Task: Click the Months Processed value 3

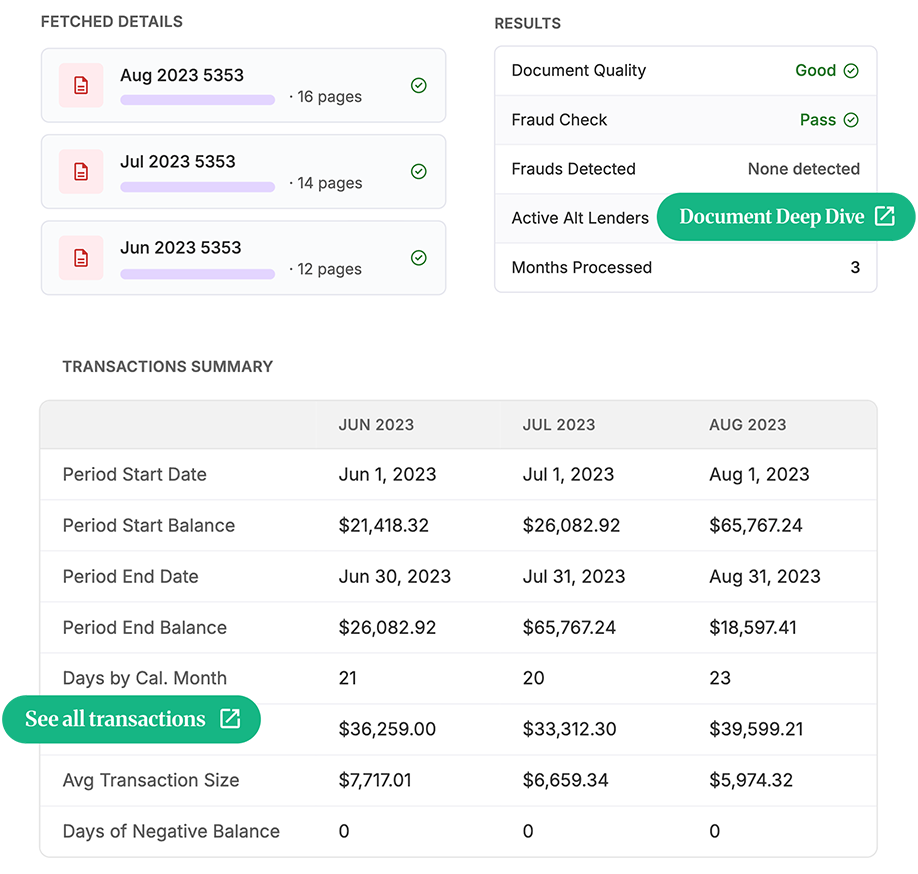Action: [x=855, y=268]
